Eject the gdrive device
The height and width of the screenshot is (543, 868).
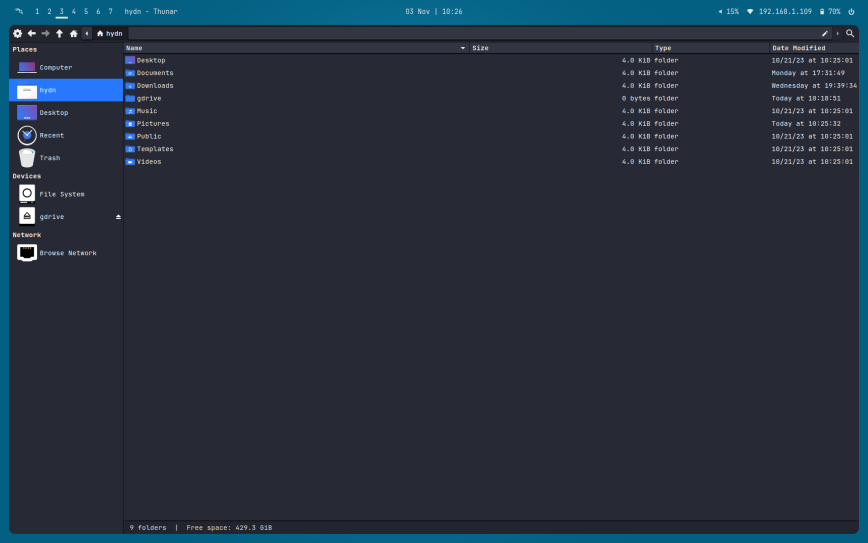pos(118,217)
